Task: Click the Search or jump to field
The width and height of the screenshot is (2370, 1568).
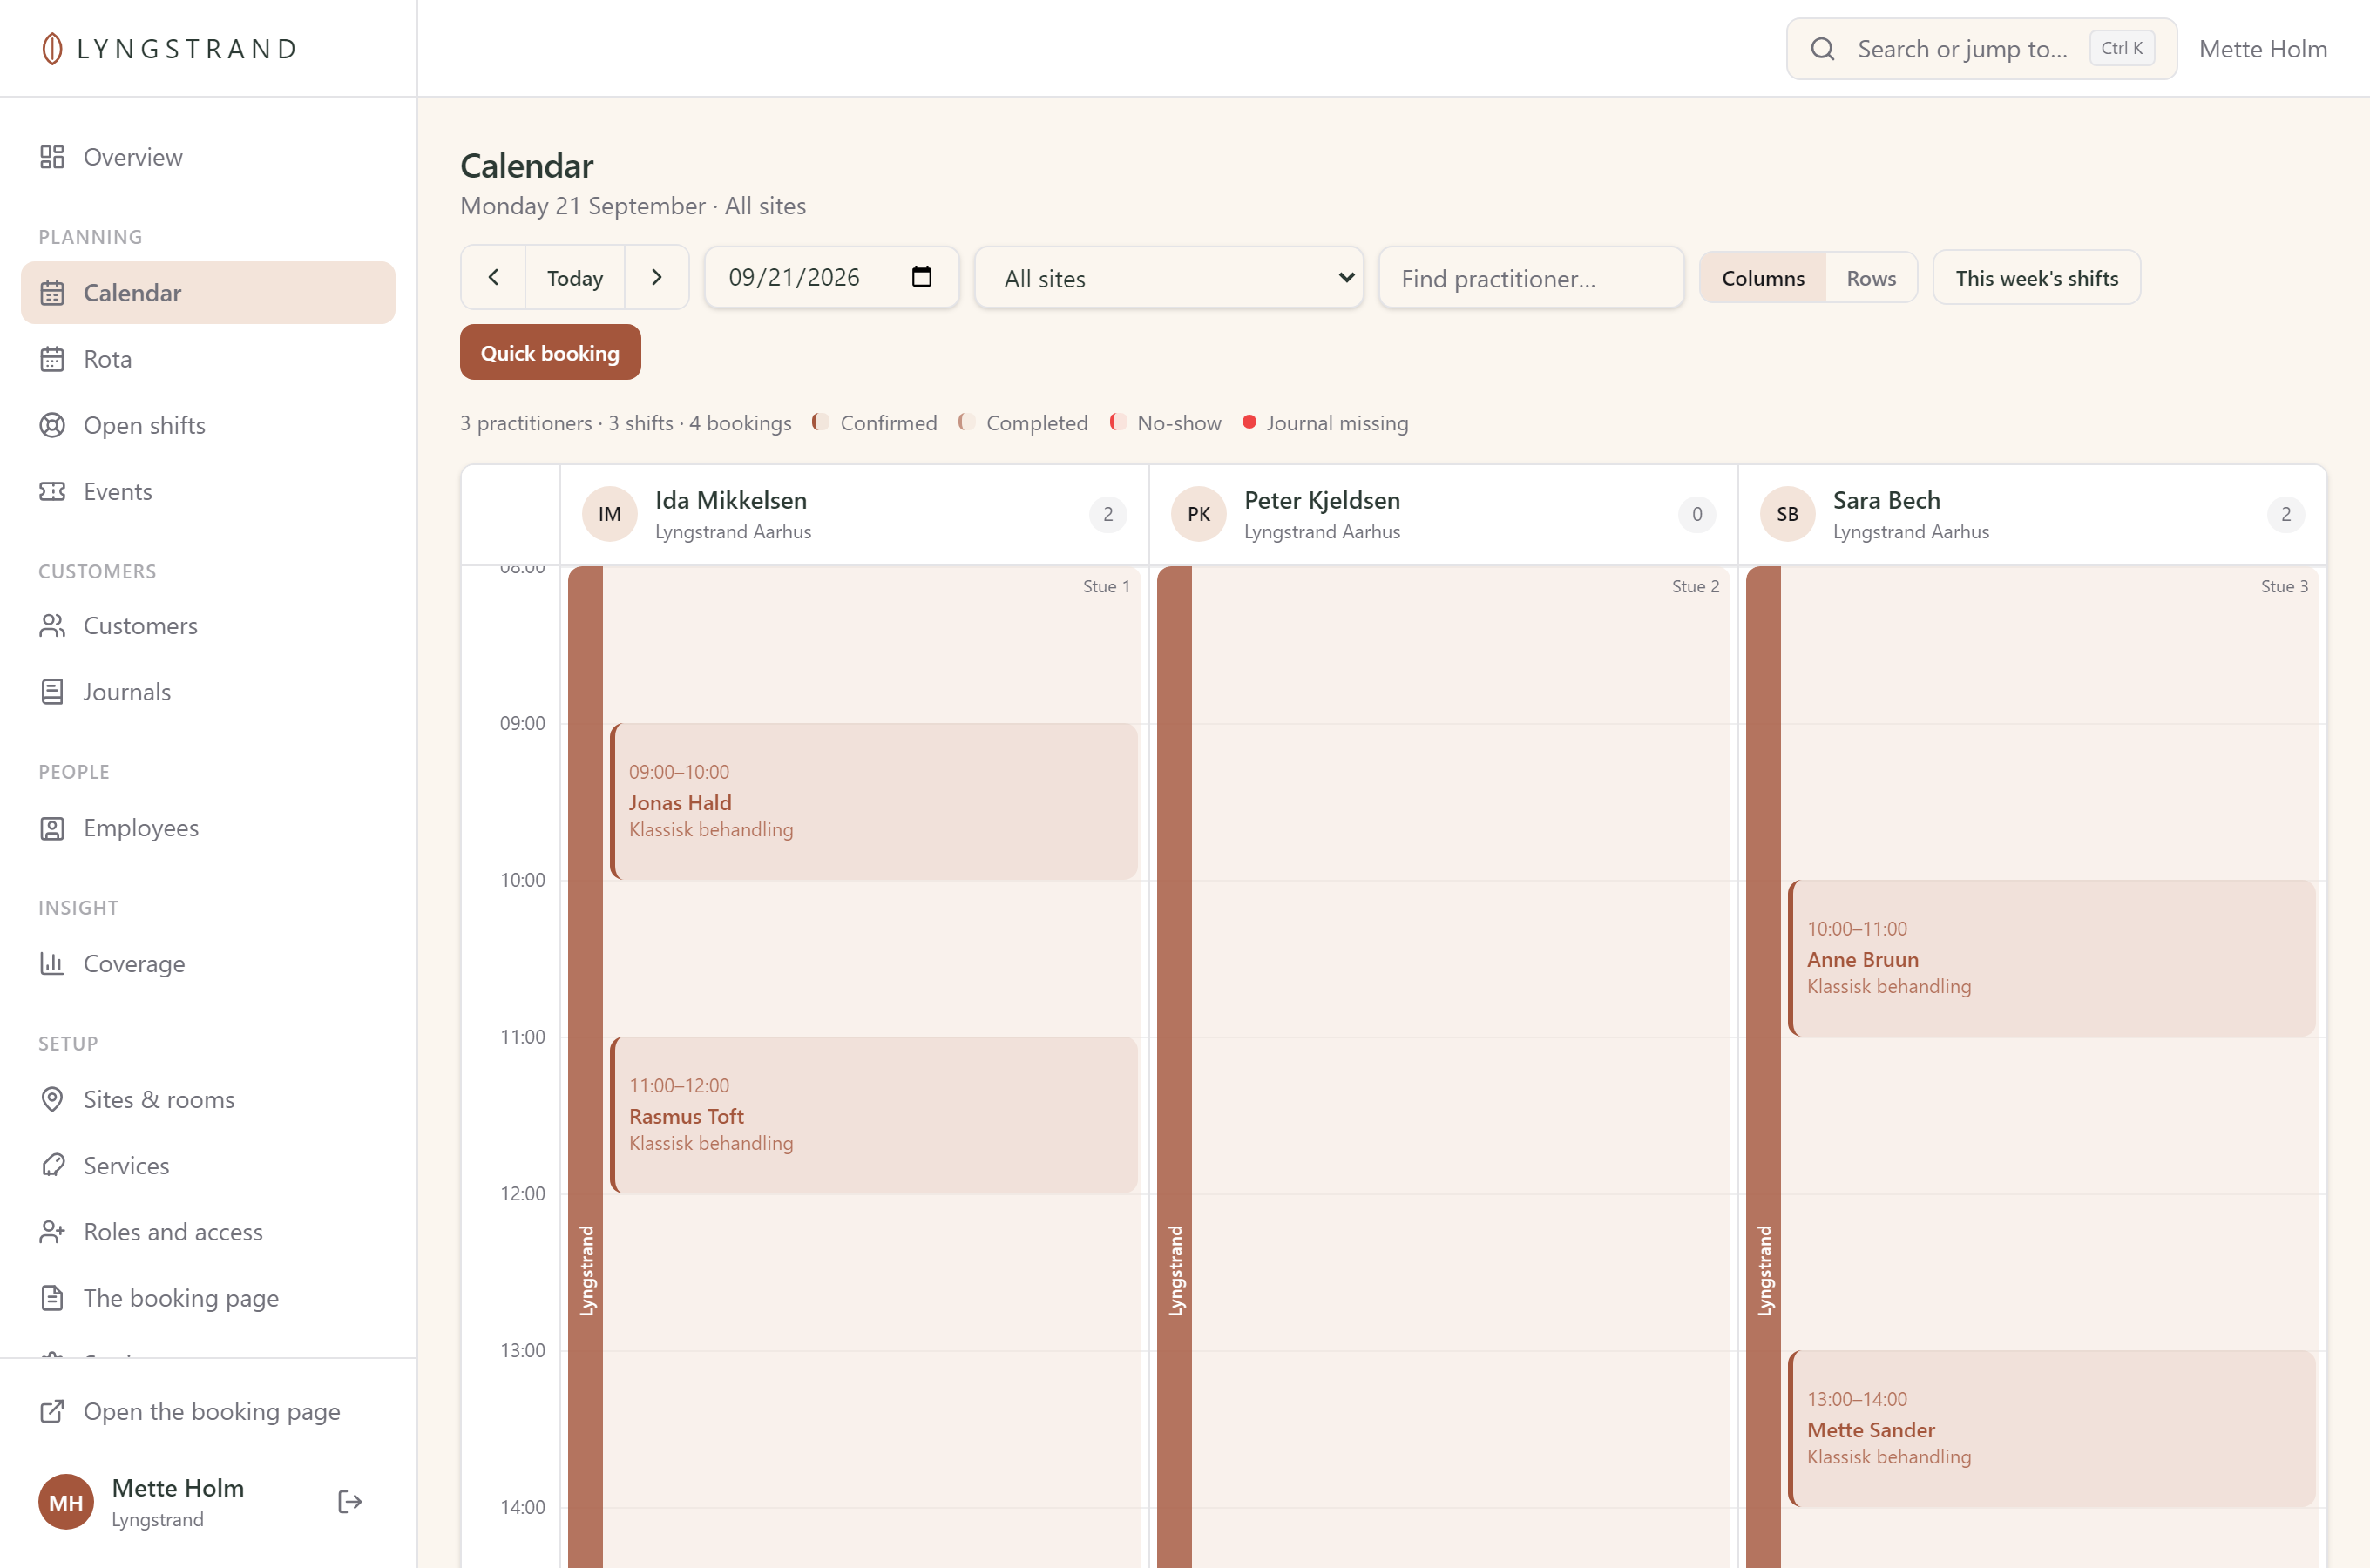Action: pos(1981,48)
